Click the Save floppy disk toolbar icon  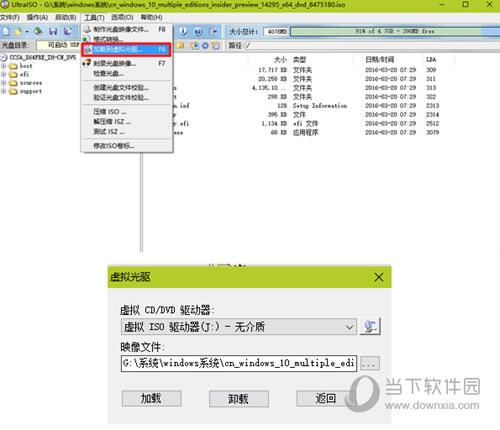point(53,31)
